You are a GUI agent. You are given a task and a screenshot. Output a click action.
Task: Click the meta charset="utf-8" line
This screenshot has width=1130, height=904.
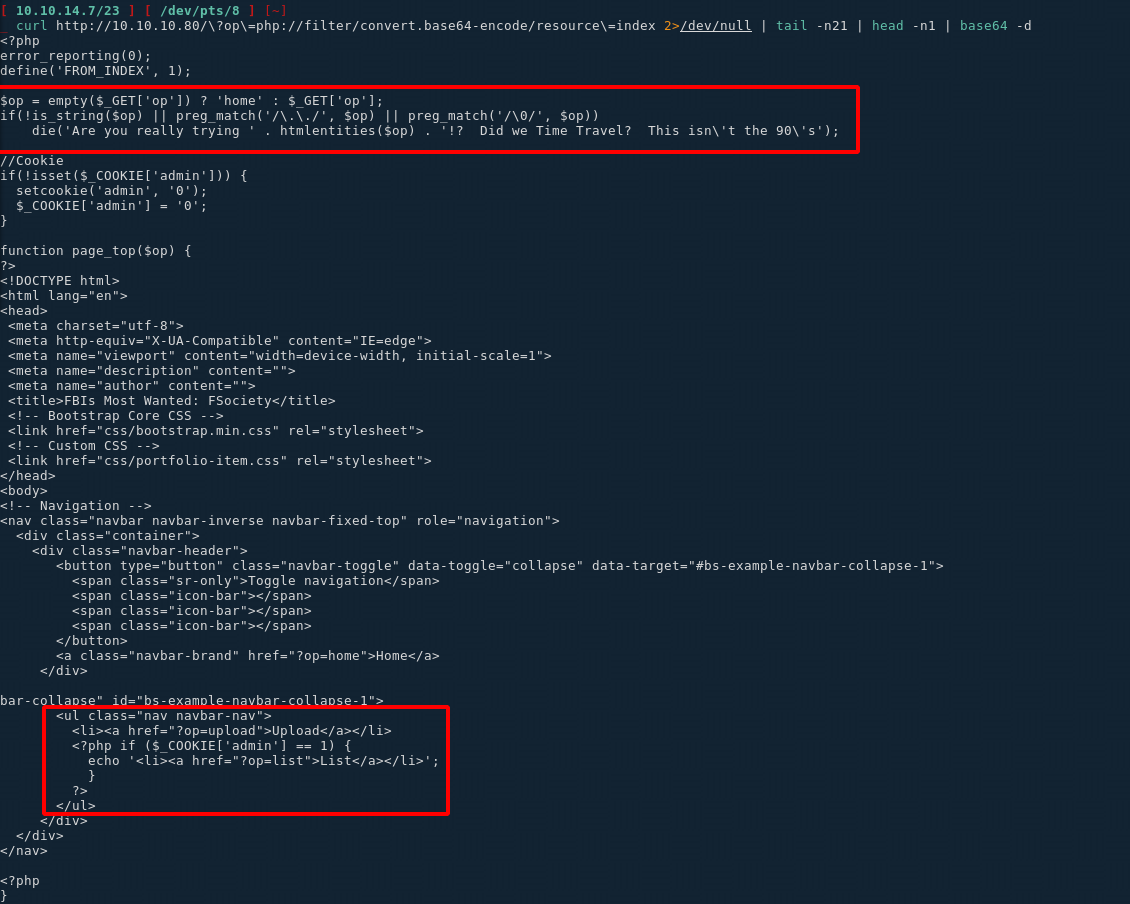pos(96,326)
